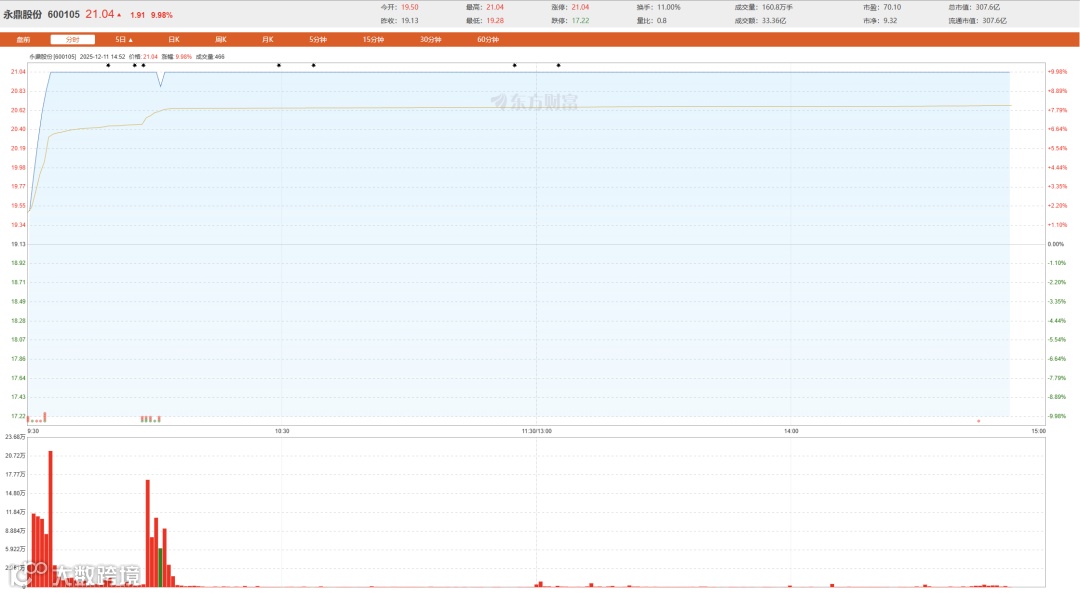Expand the 5日 multi-day dropdown
The image size is (1080, 595).
(x=124, y=39)
